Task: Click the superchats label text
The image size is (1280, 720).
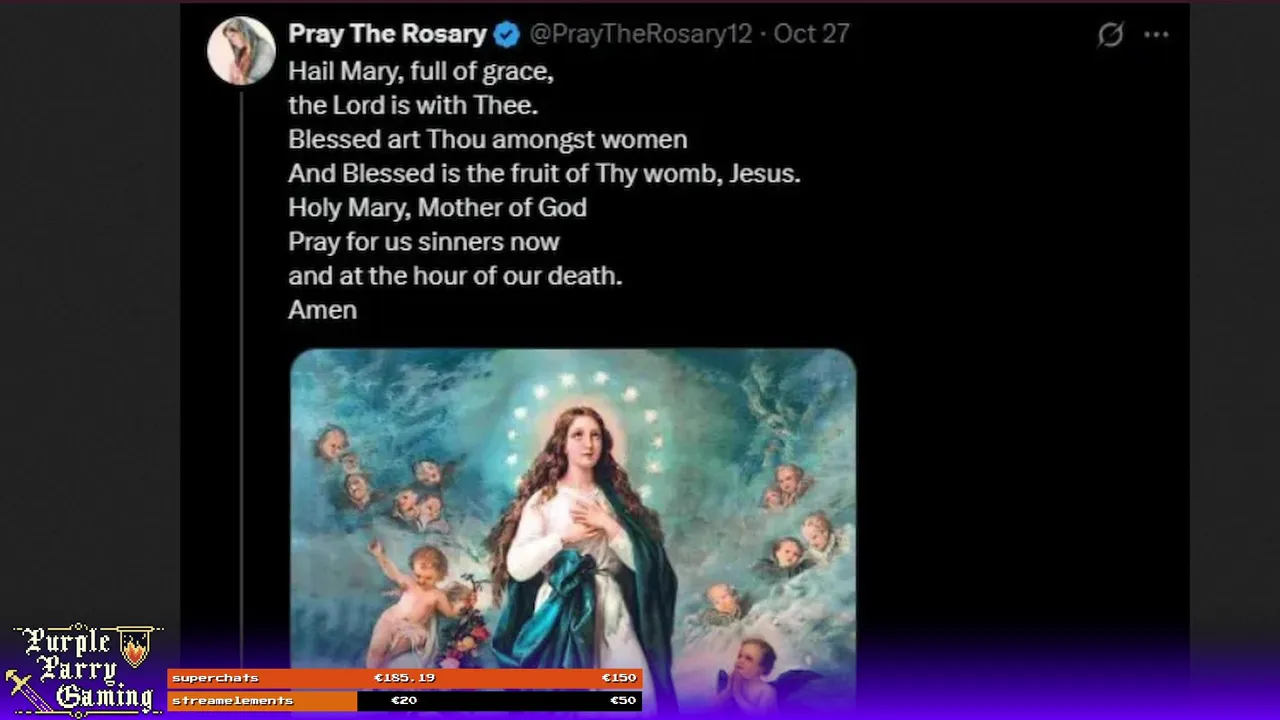Action: pos(215,678)
